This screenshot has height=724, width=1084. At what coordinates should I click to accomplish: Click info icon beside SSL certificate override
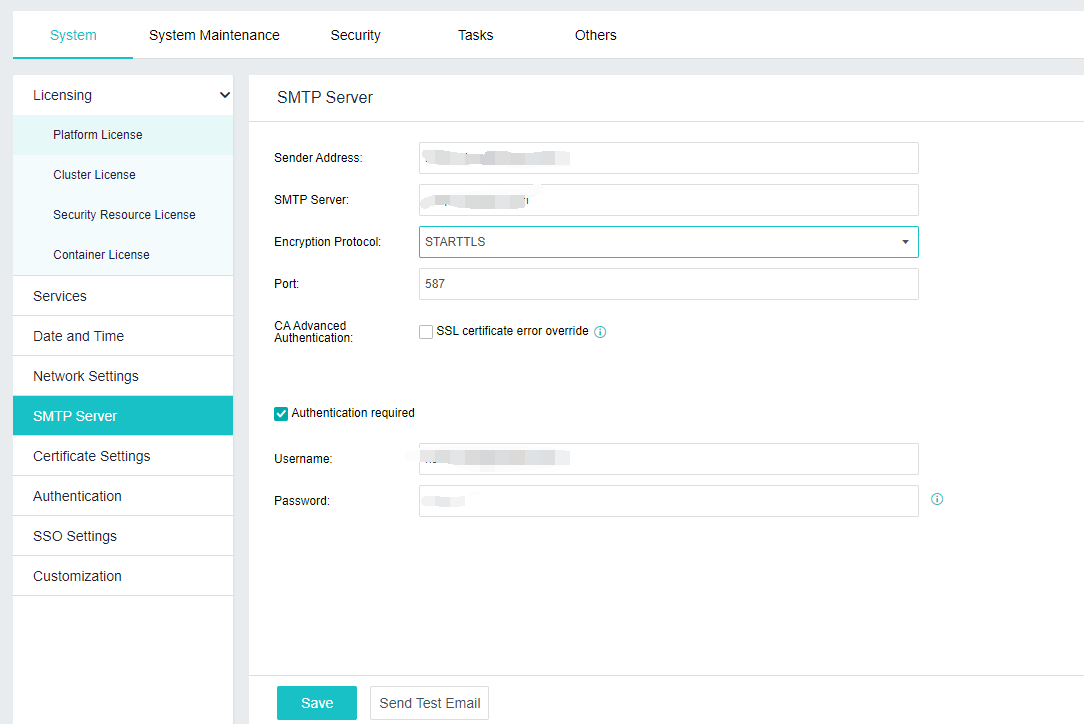[600, 332]
